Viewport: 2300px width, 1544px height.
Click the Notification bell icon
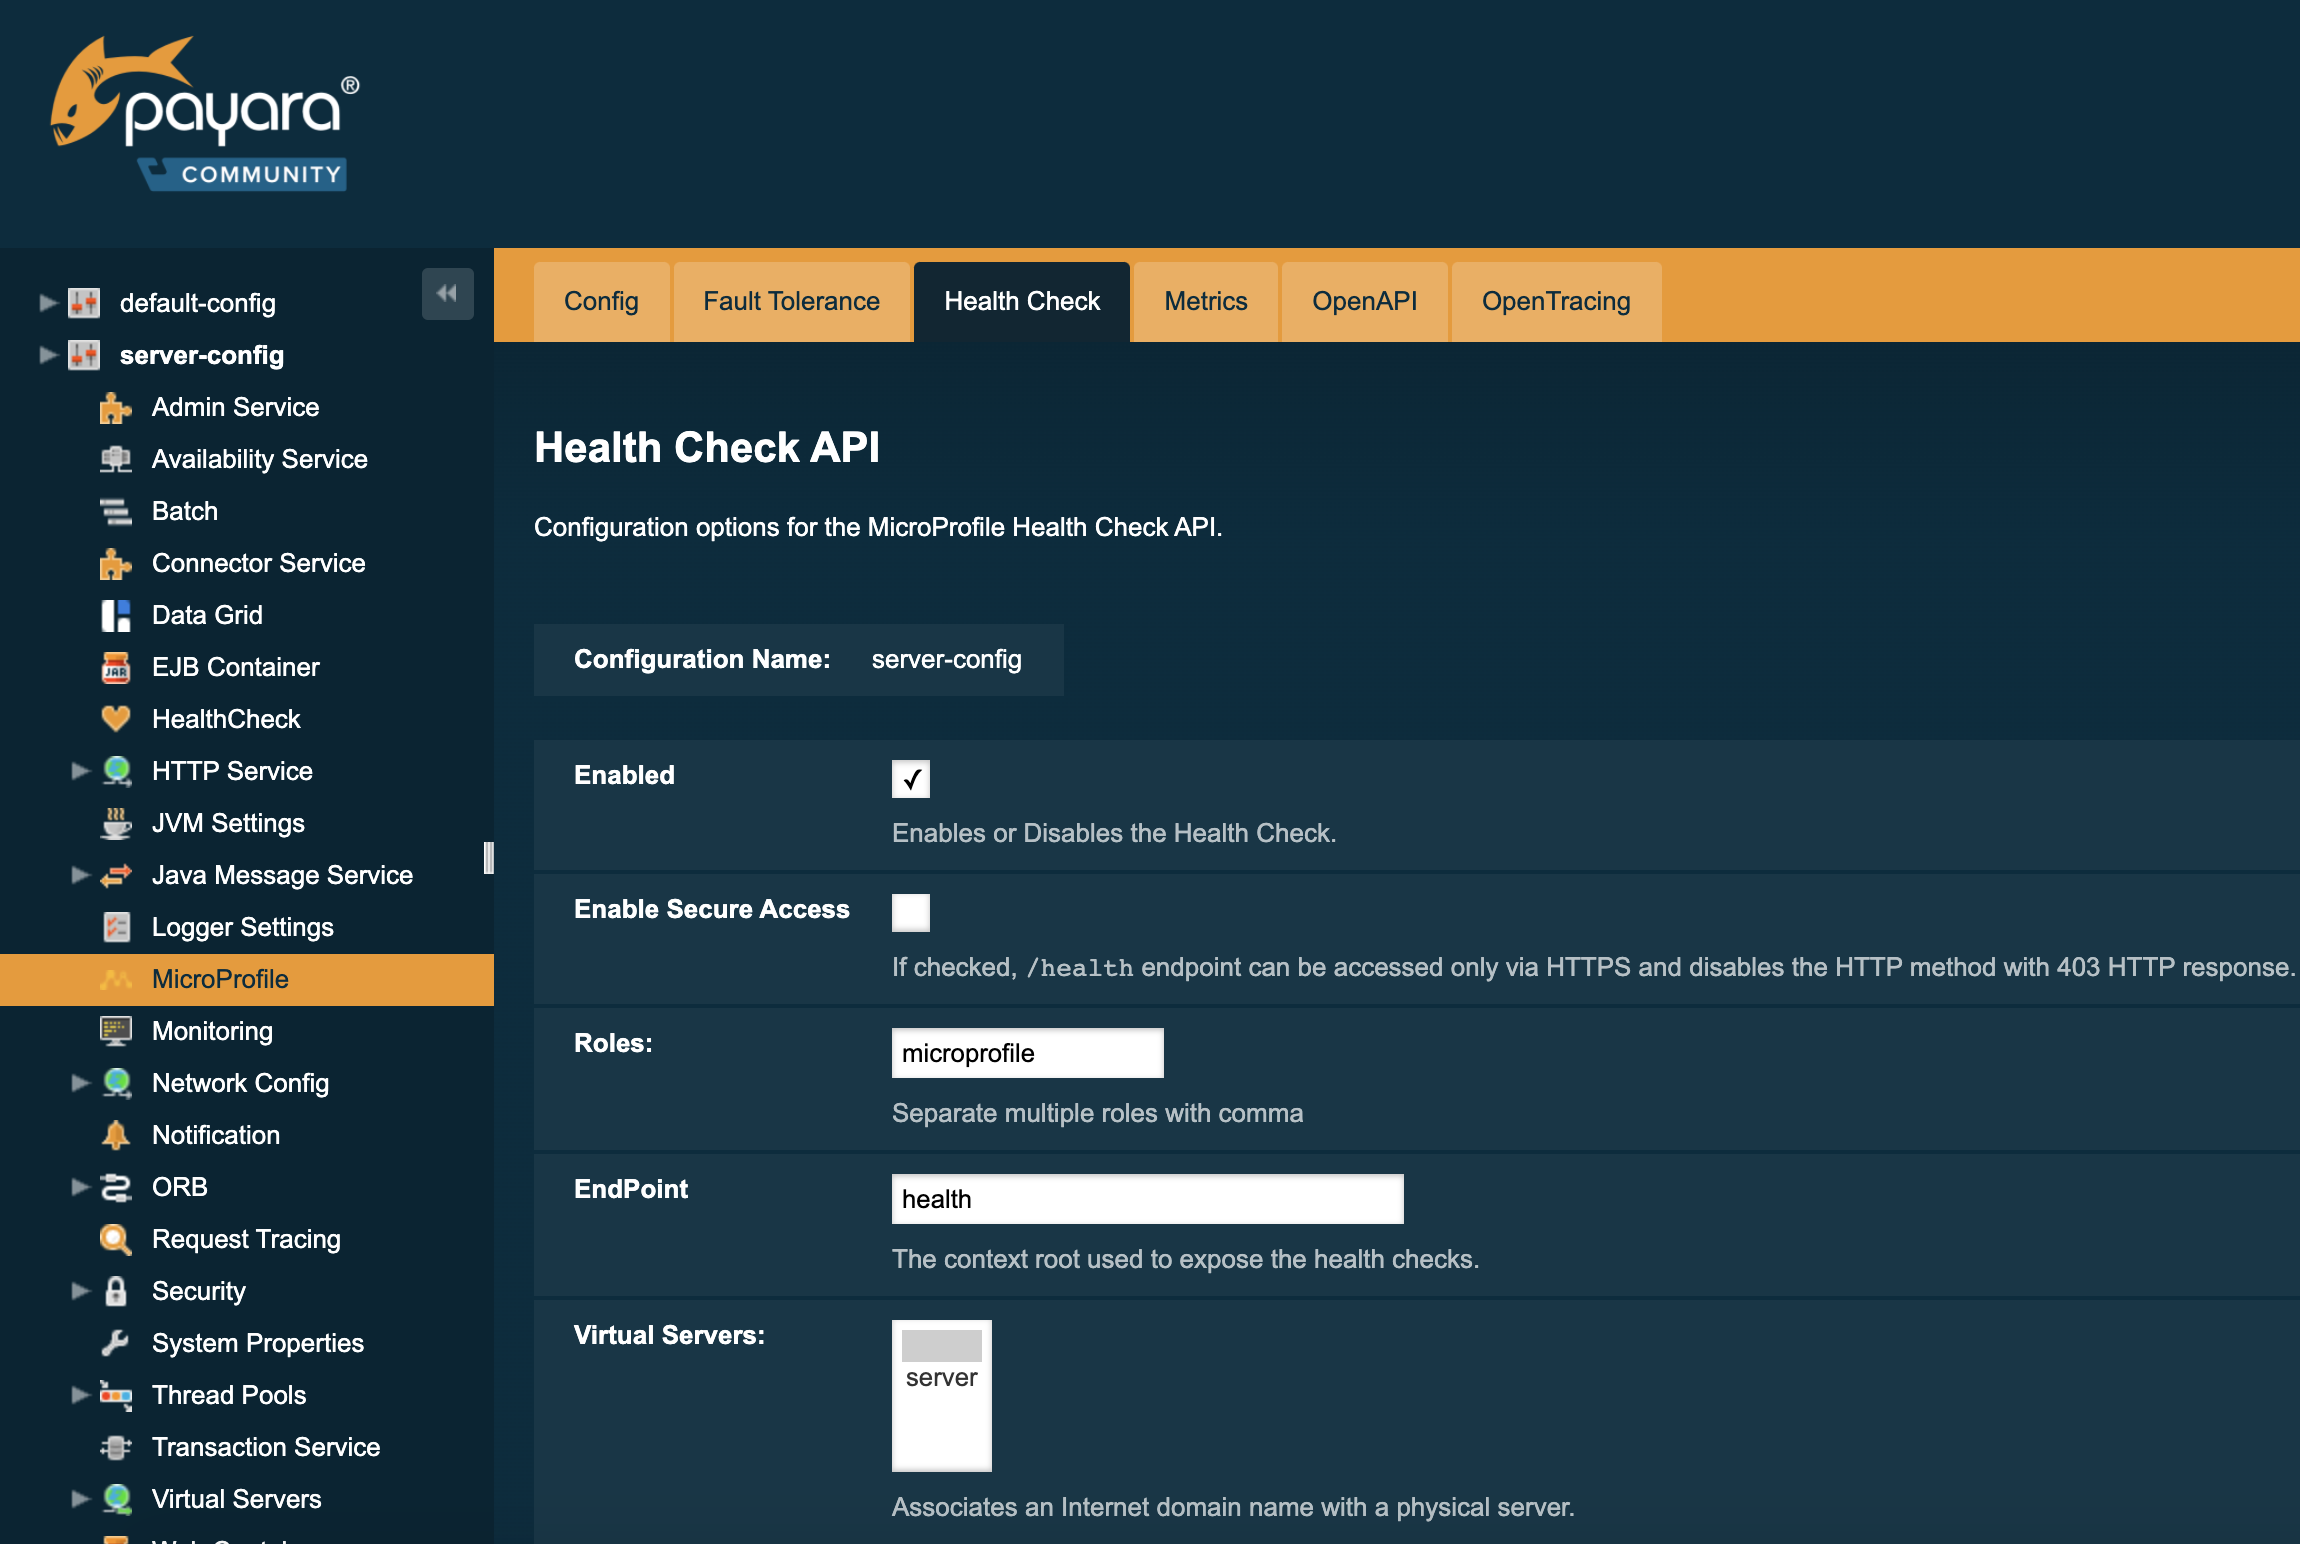coord(117,1135)
